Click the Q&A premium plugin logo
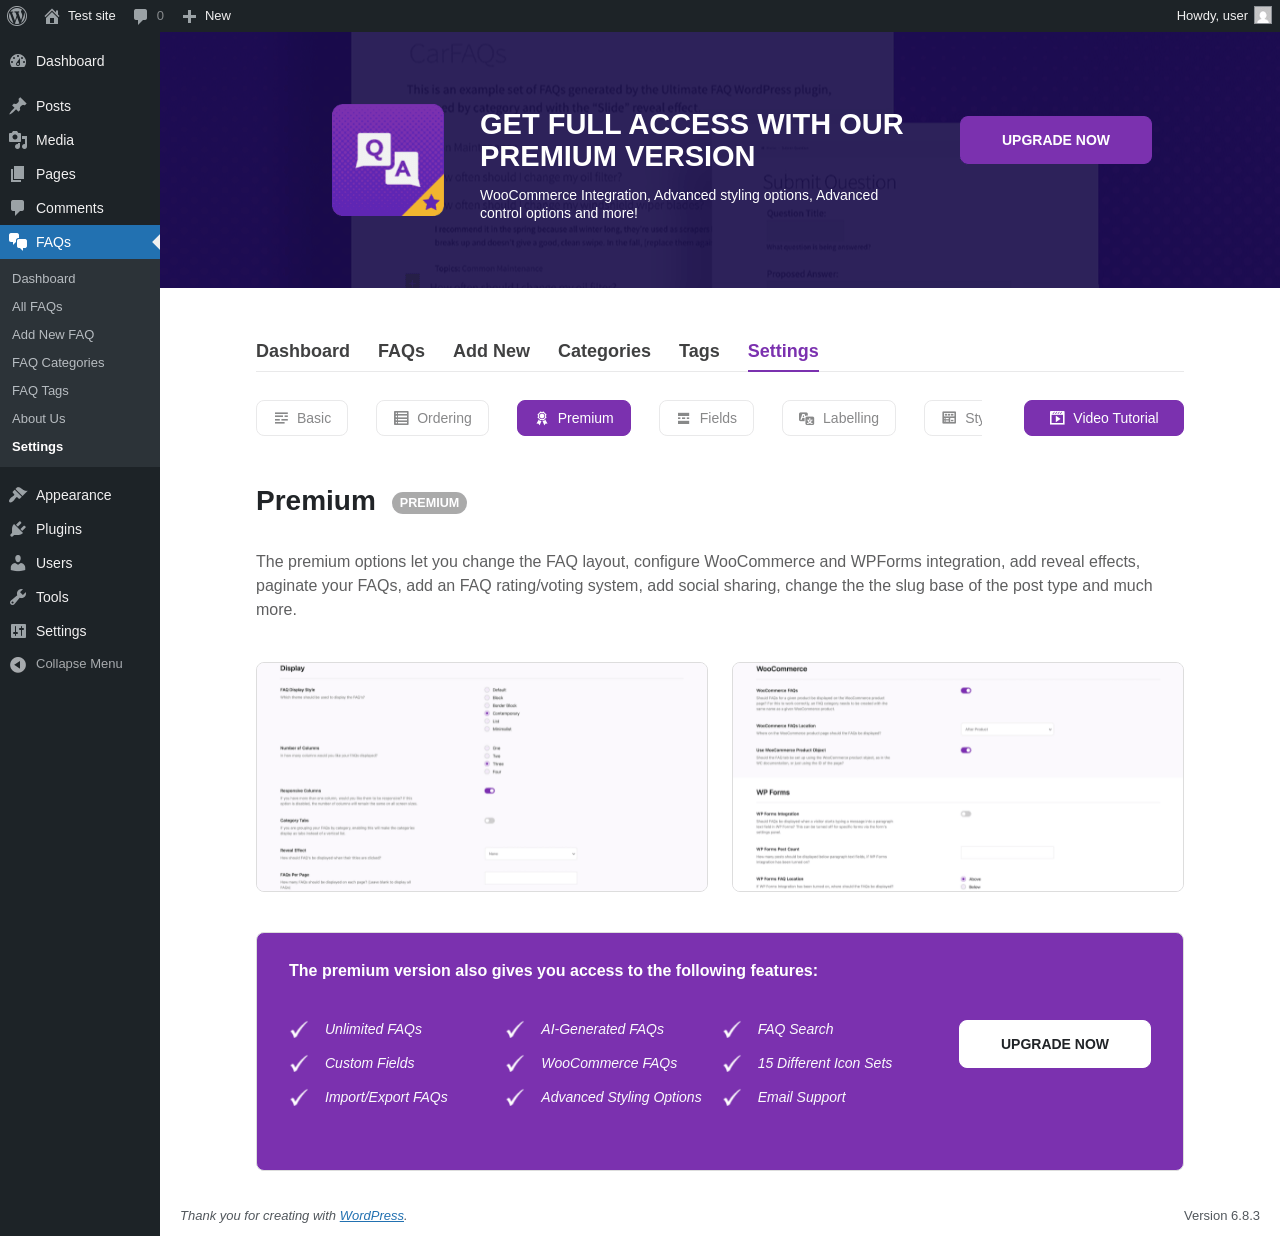Image resolution: width=1280 pixels, height=1236 pixels. [388, 160]
